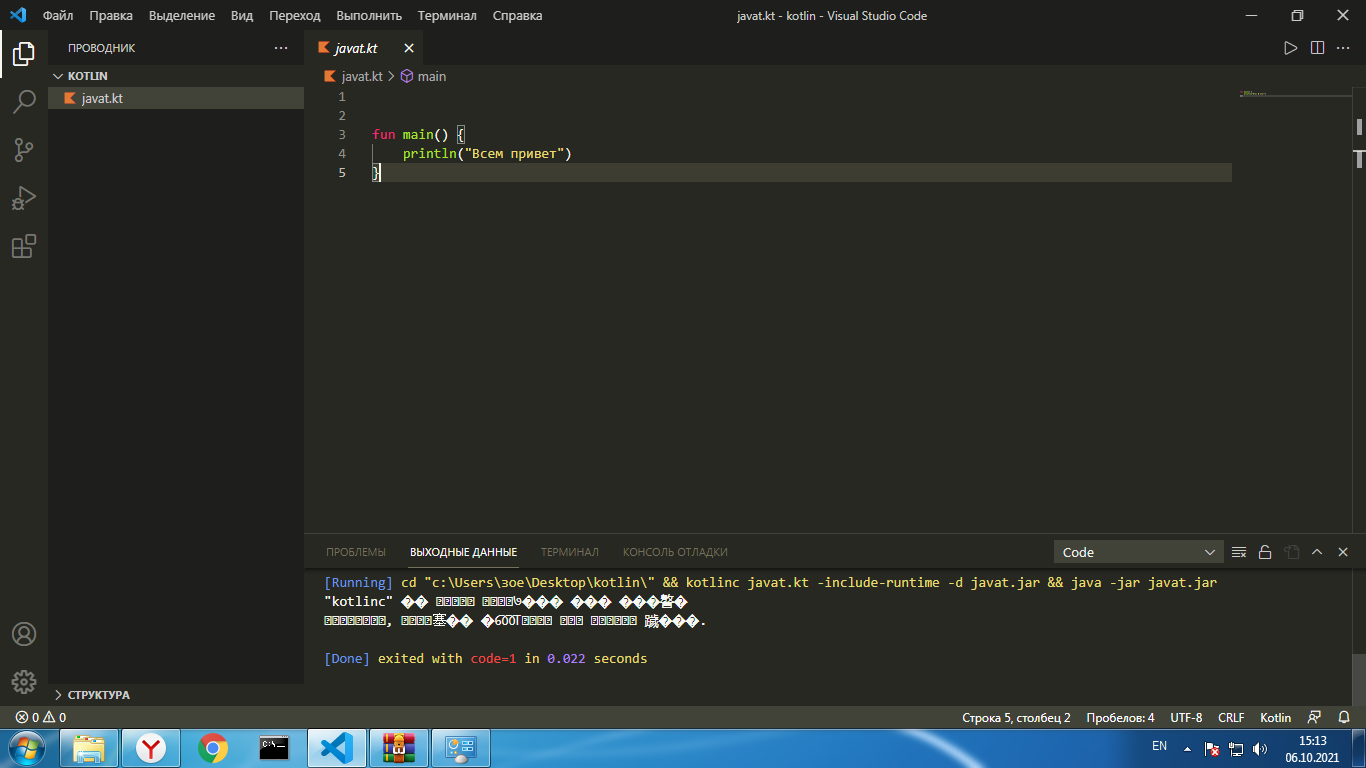This screenshot has width=1366, height=768.
Task: Click cursor position Строка 5, столбец 2
Action: [x=1016, y=717]
